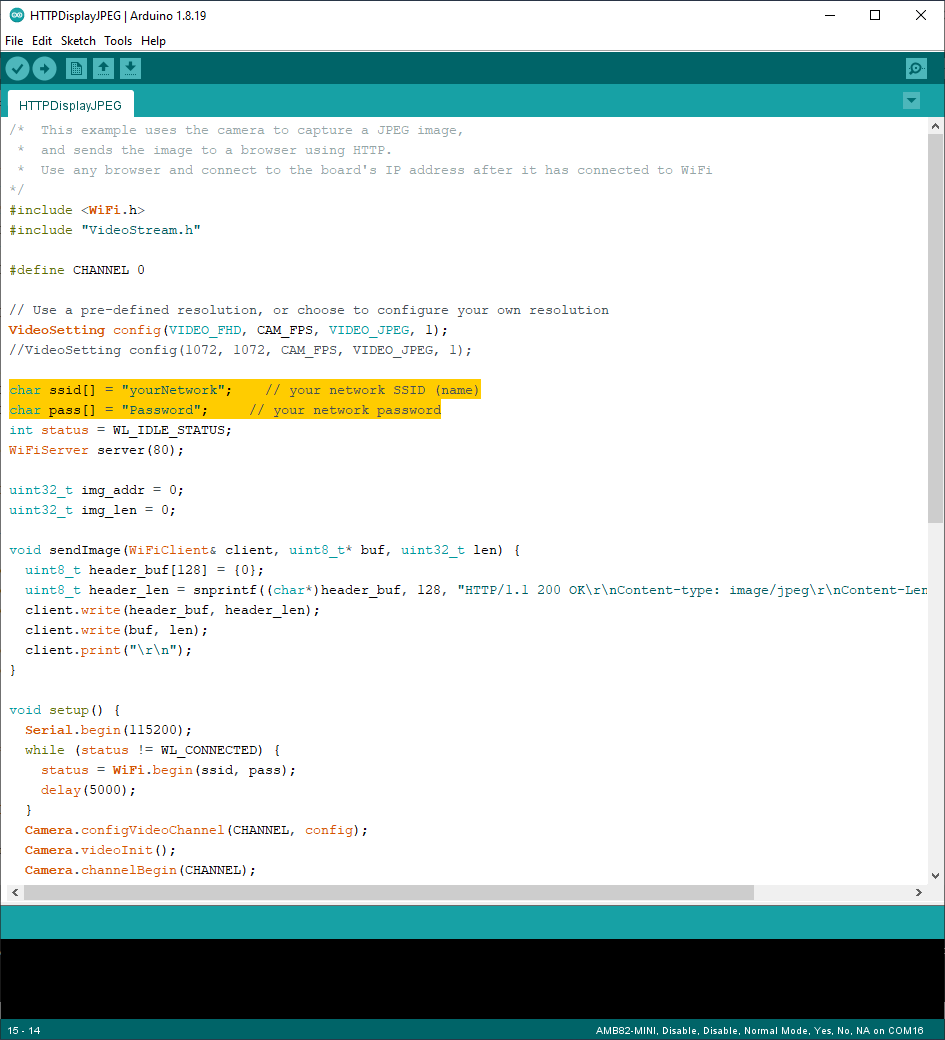The height and width of the screenshot is (1040, 945).
Task: Click the int status = WL_IDLE_STATUS line
Action: [121, 430]
